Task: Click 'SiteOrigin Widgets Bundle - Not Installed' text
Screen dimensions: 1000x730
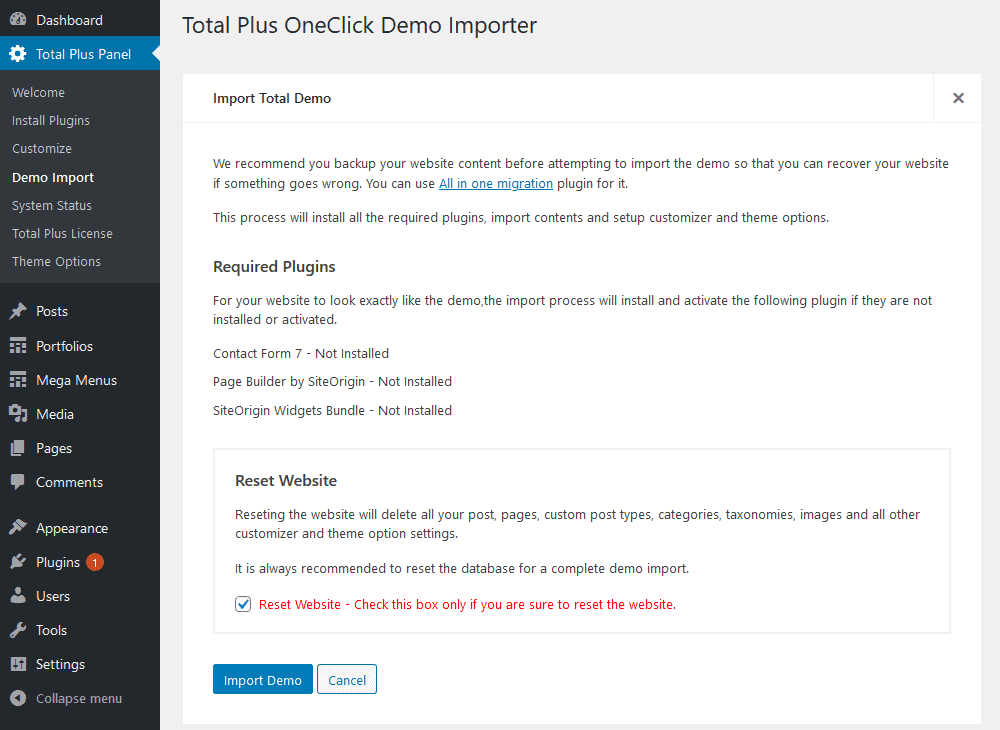Action: [332, 411]
